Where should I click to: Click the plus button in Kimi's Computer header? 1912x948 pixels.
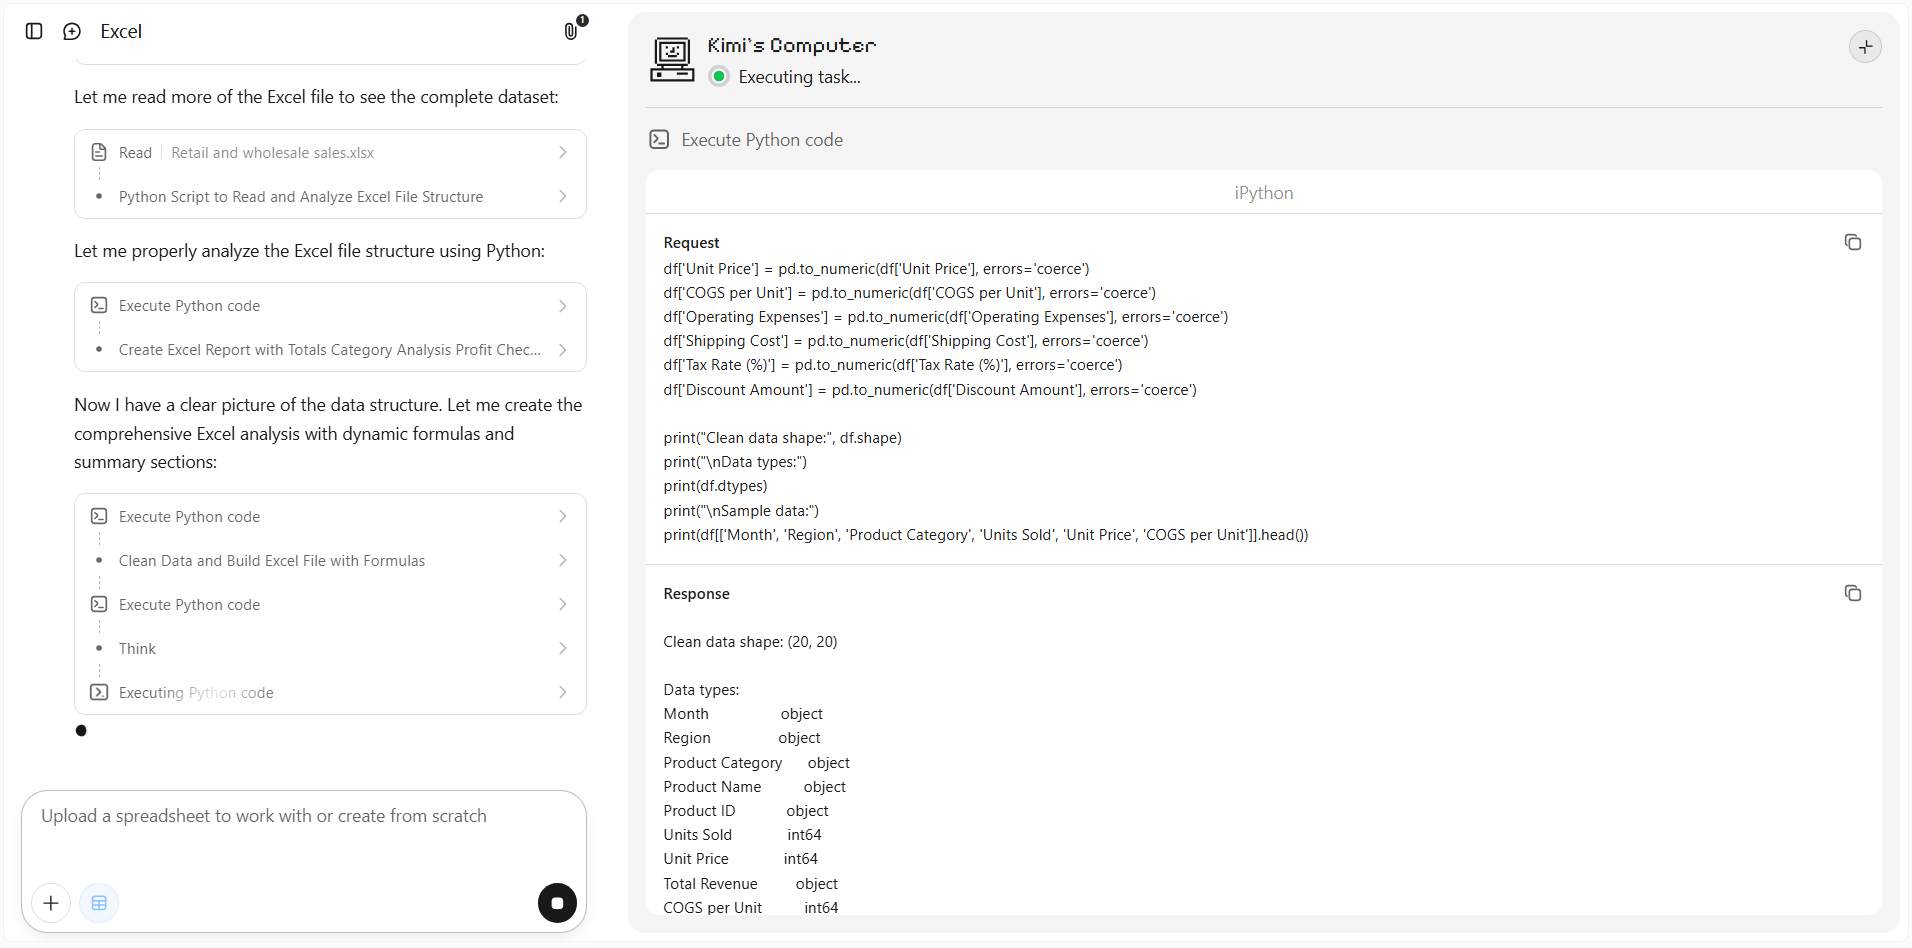coord(1865,47)
